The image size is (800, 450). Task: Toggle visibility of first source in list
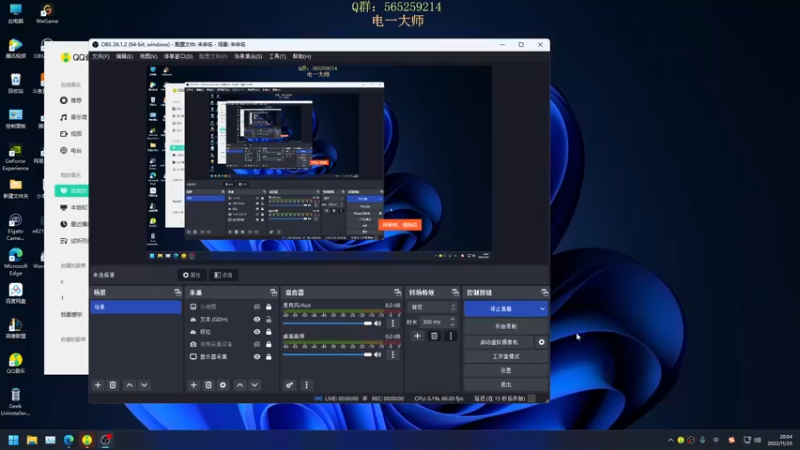[257, 307]
